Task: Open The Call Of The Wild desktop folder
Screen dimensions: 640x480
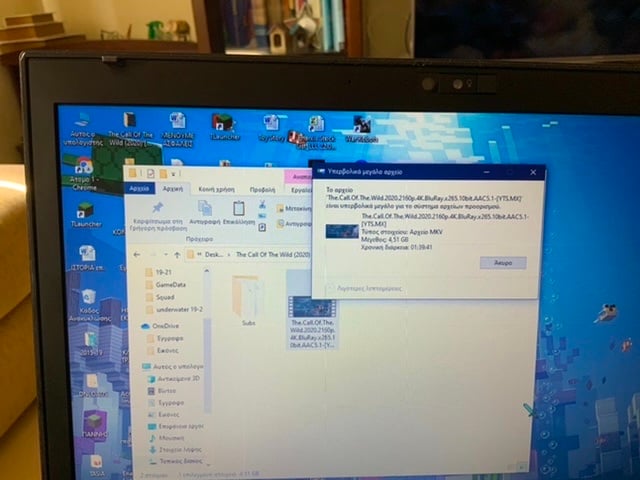Action: 130,129
